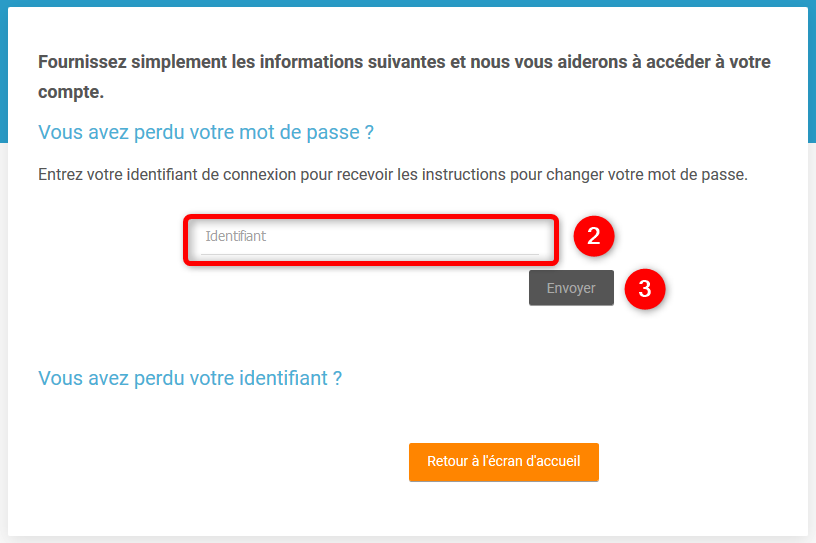Click the word 'Envoyer' on the submit button
Screen dimensions: 816x543
571,288
